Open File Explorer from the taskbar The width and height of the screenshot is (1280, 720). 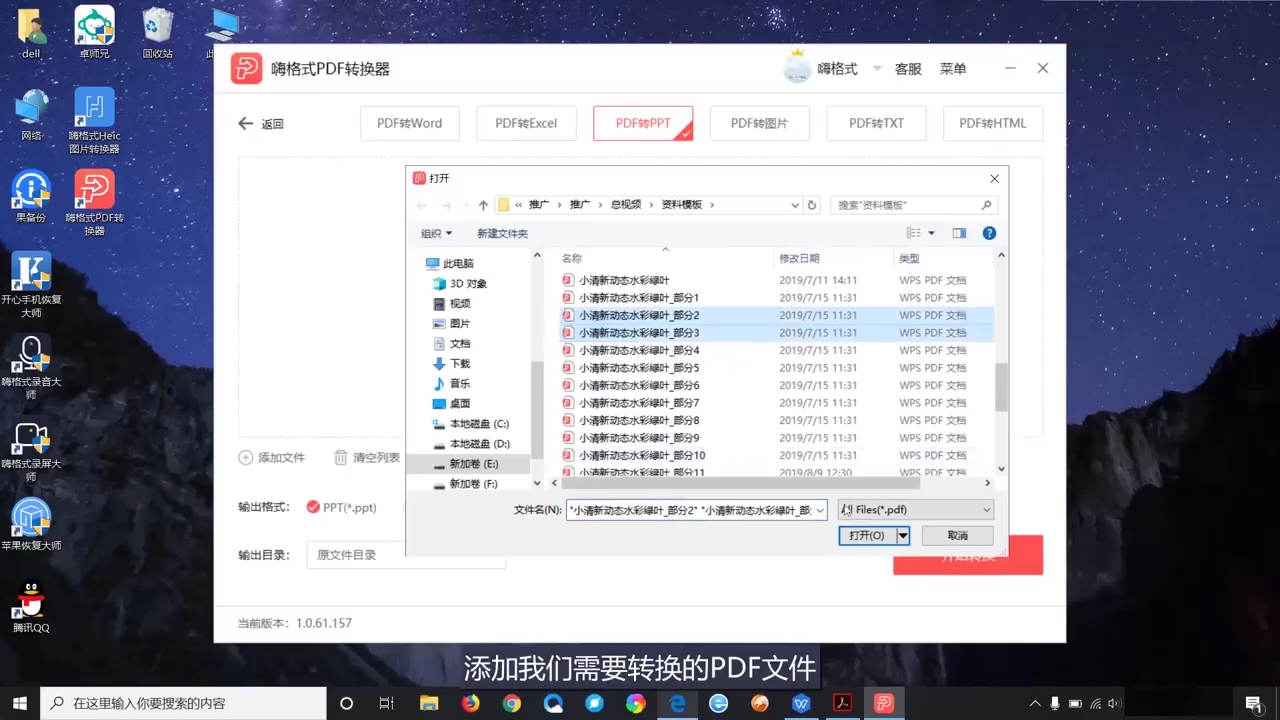click(428, 703)
